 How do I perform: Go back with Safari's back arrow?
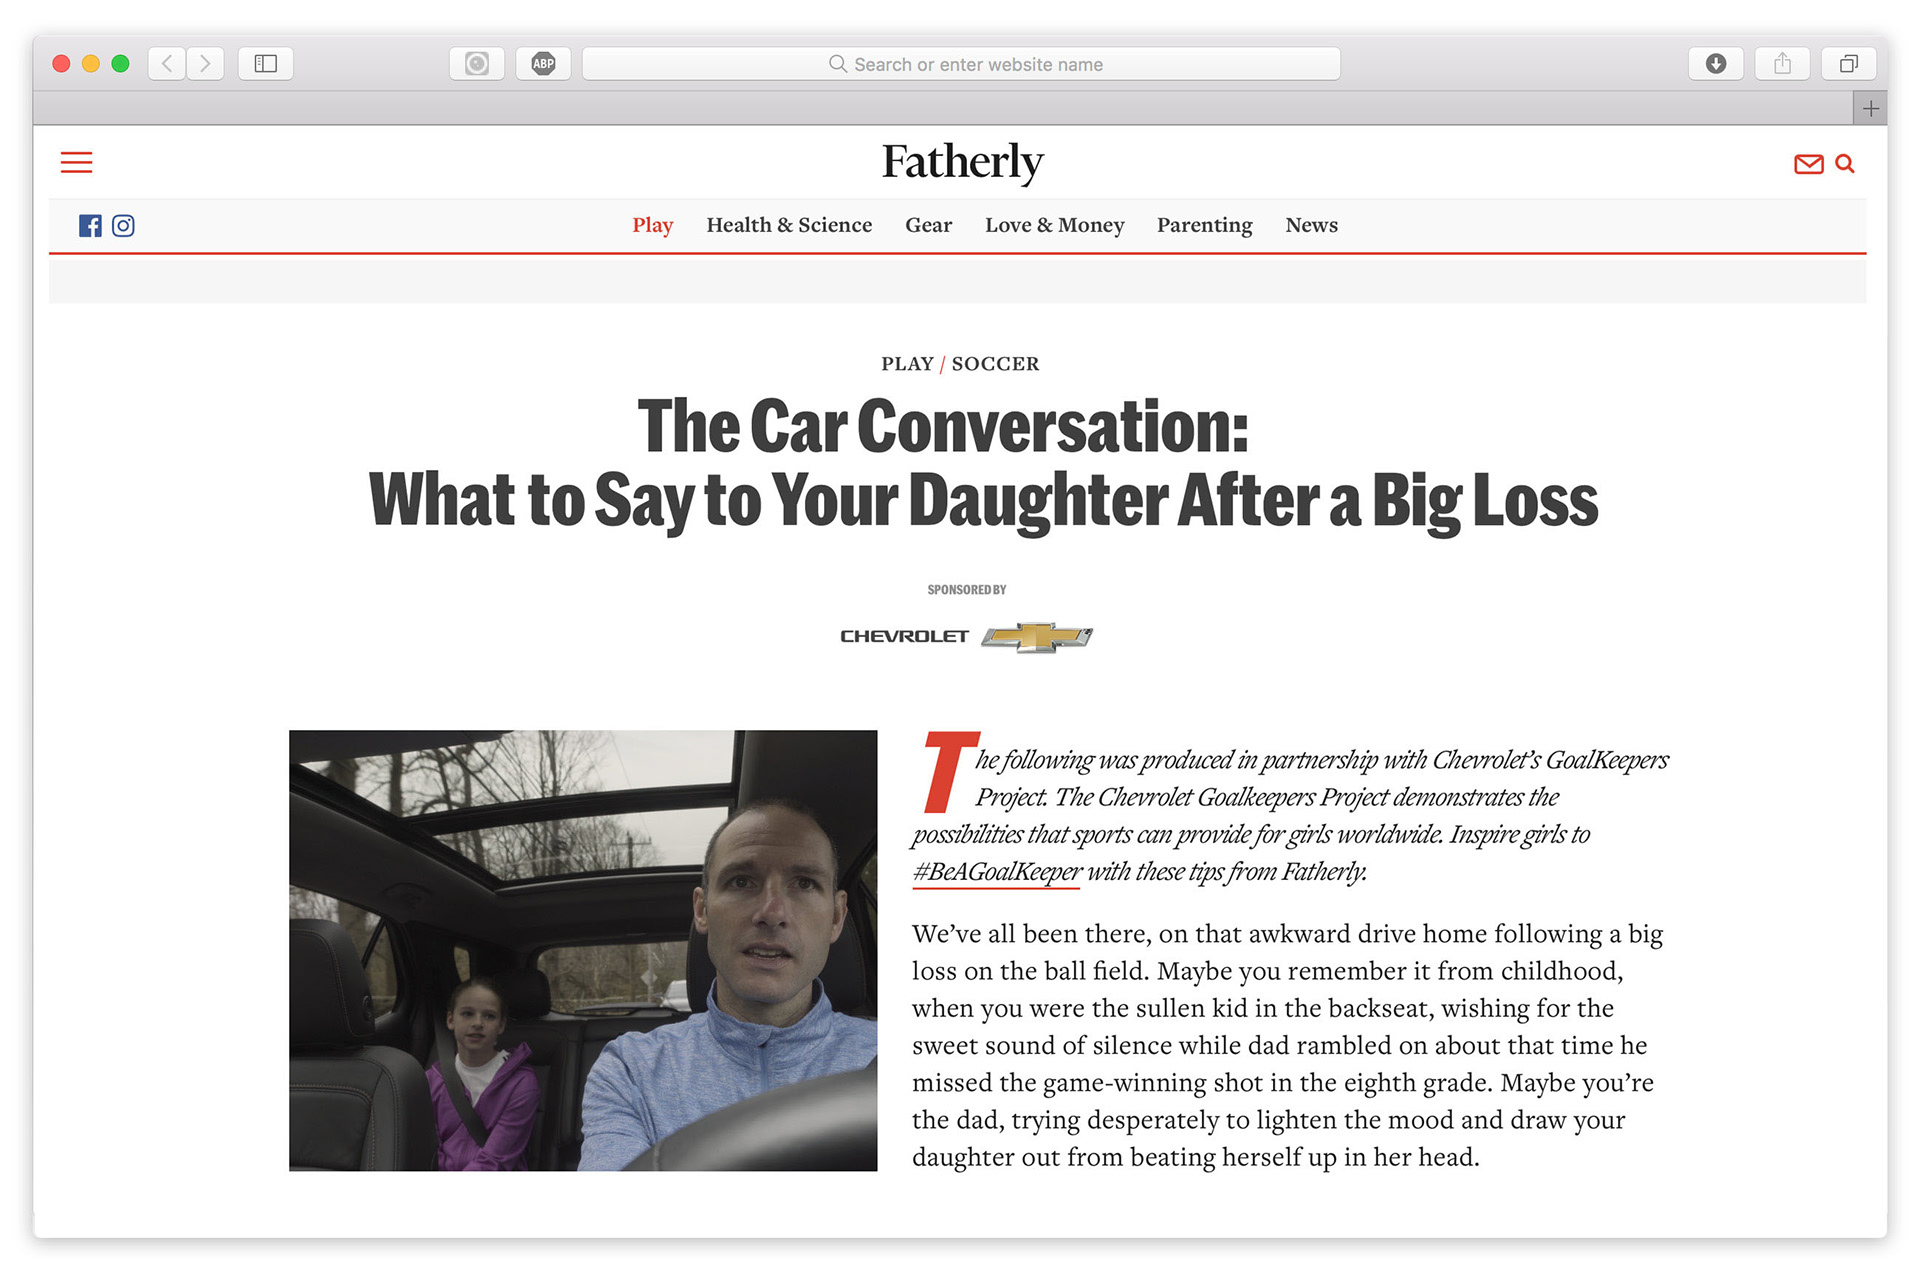coord(167,64)
